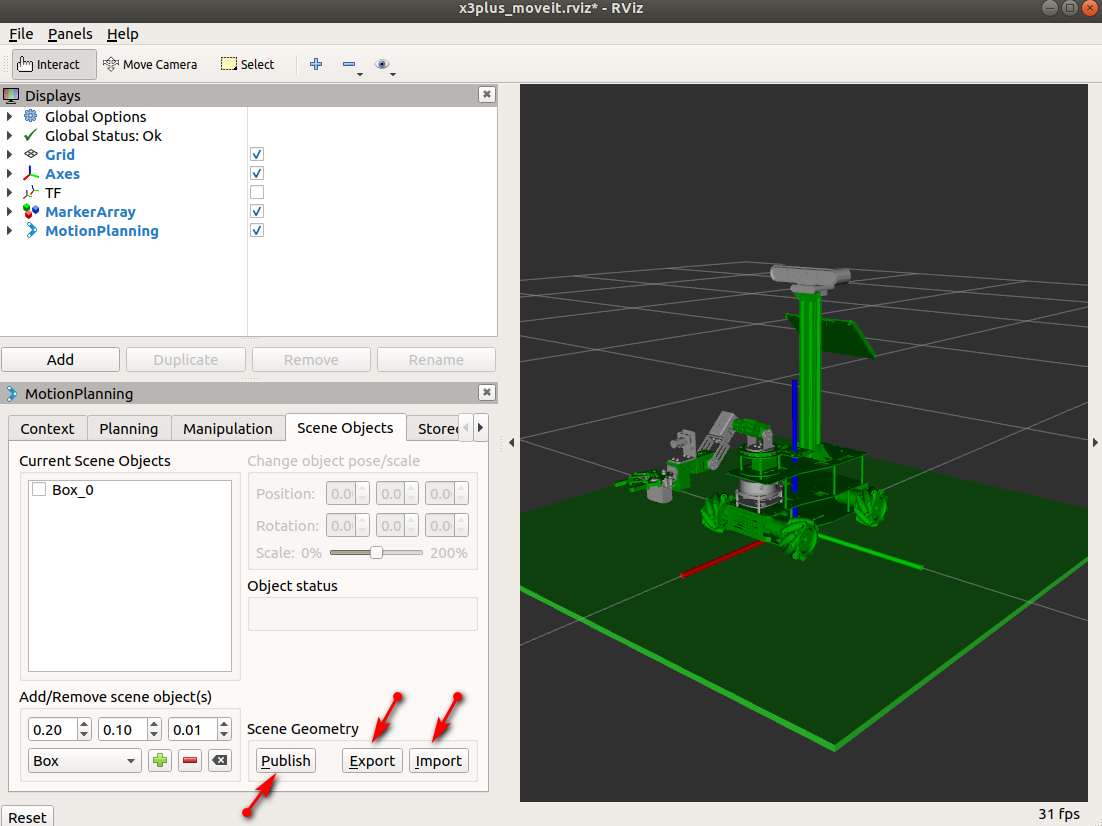Image resolution: width=1102 pixels, height=826 pixels.
Task: Open the File menu
Action: pyautogui.click(x=21, y=34)
